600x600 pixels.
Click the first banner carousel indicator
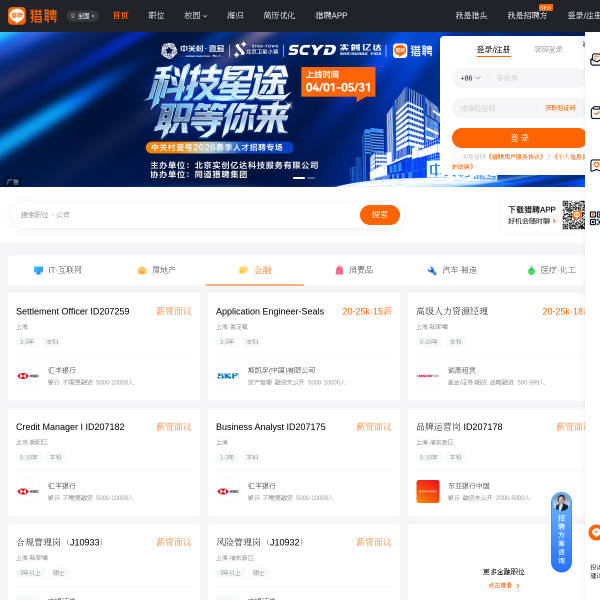[x=299, y=178]
